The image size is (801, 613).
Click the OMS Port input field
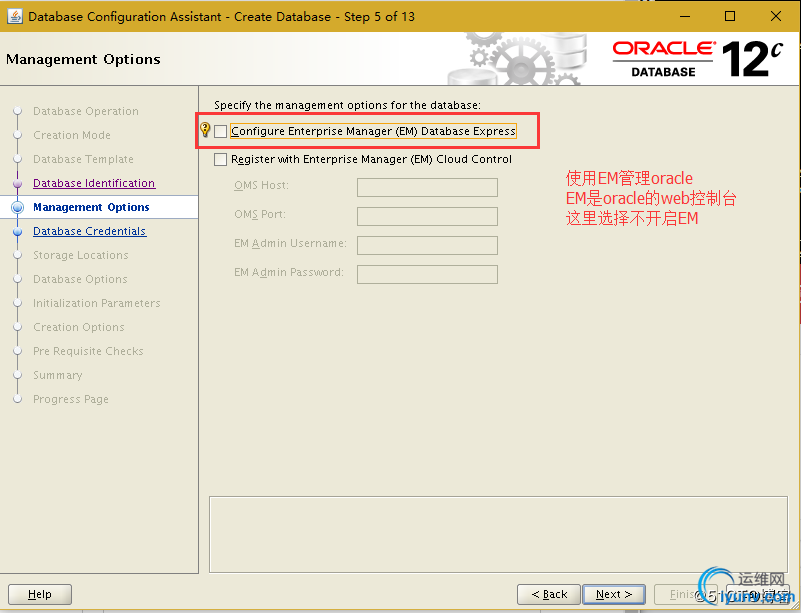pyautogui.click(x=427, y=216)
